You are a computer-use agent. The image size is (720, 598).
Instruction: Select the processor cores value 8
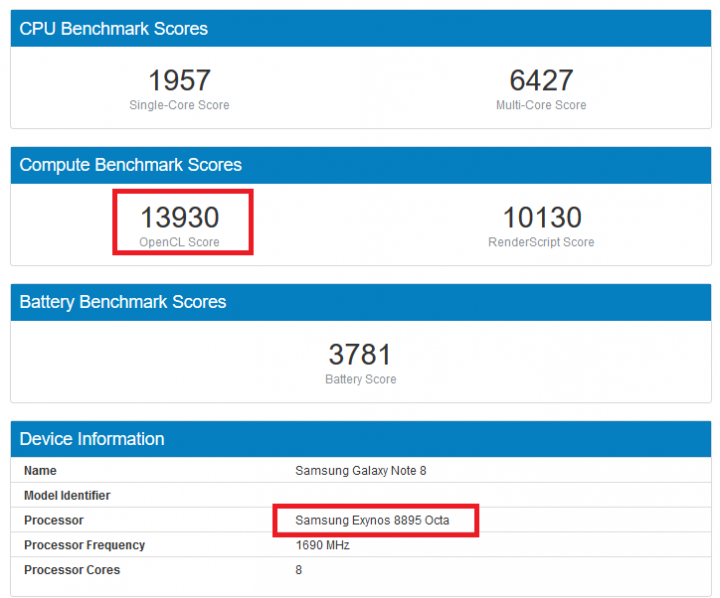pos(298,570)
